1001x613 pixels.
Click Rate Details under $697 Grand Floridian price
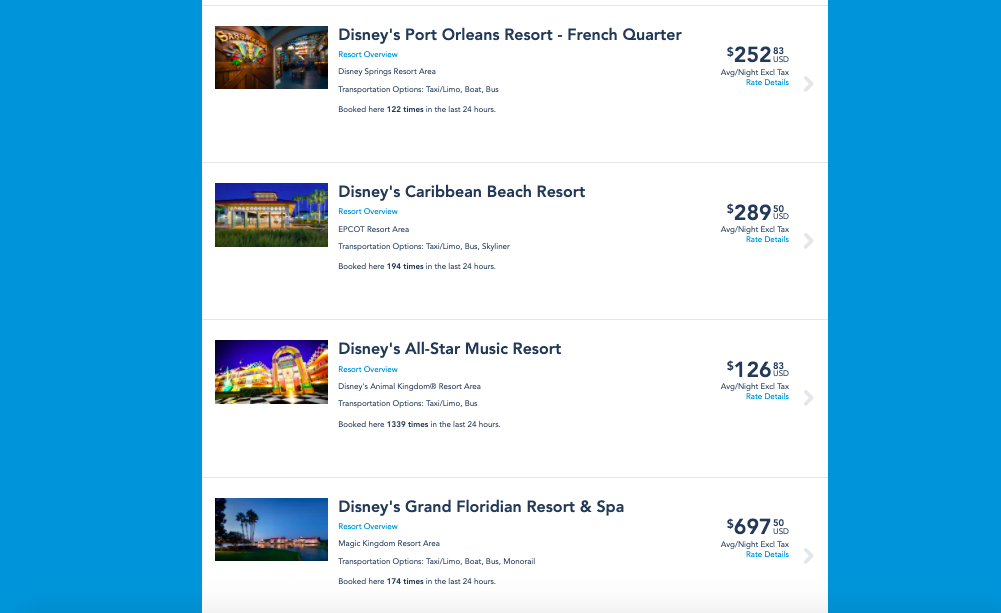pos(767,554)
